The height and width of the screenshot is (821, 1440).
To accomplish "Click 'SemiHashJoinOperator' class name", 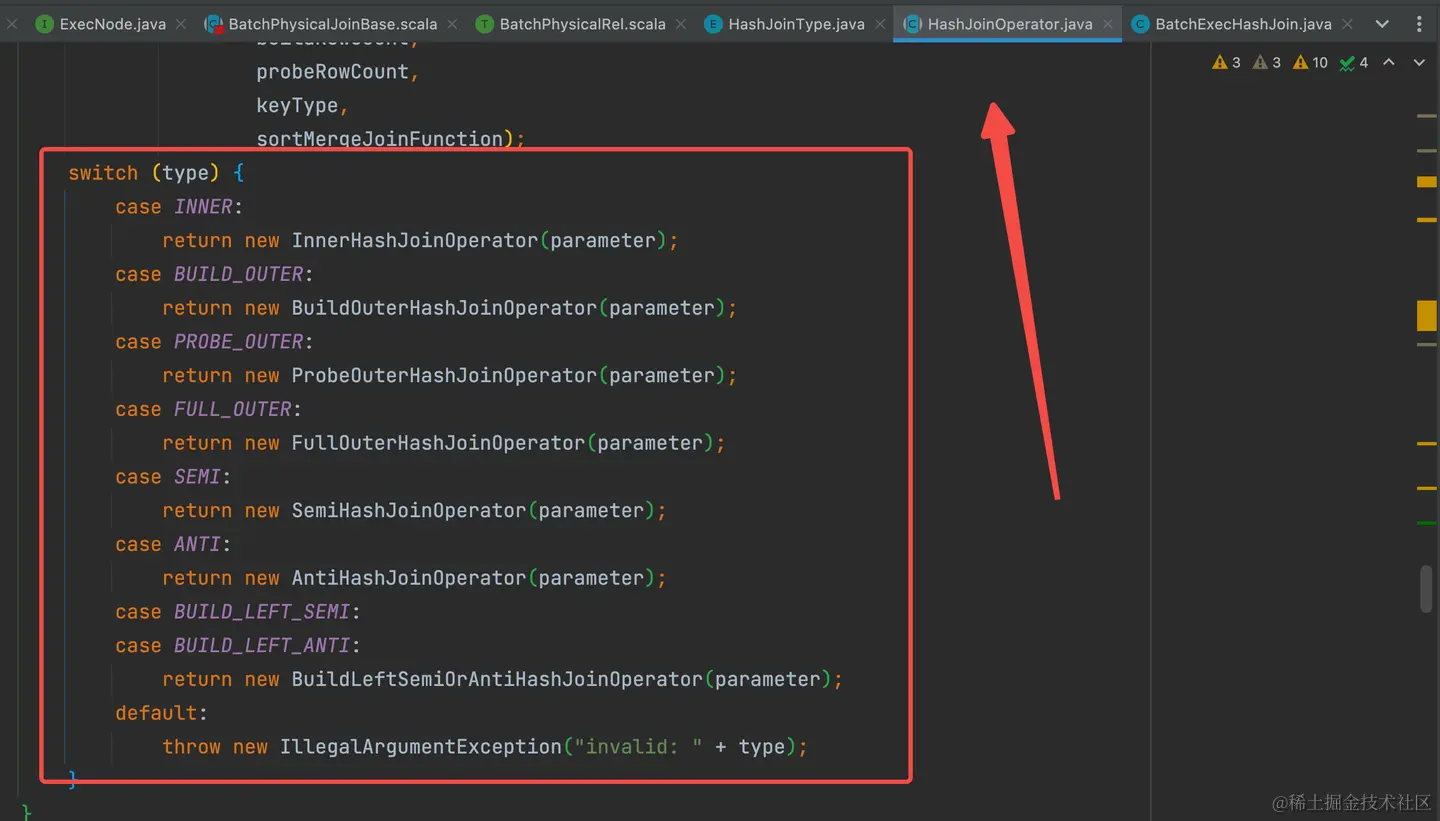I will 409,511.
